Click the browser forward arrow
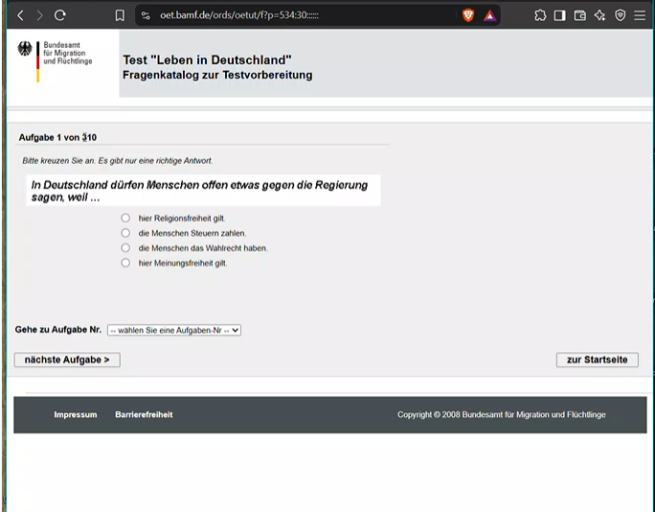Screen dimensions: 655x512 click(x=40, y=15)
